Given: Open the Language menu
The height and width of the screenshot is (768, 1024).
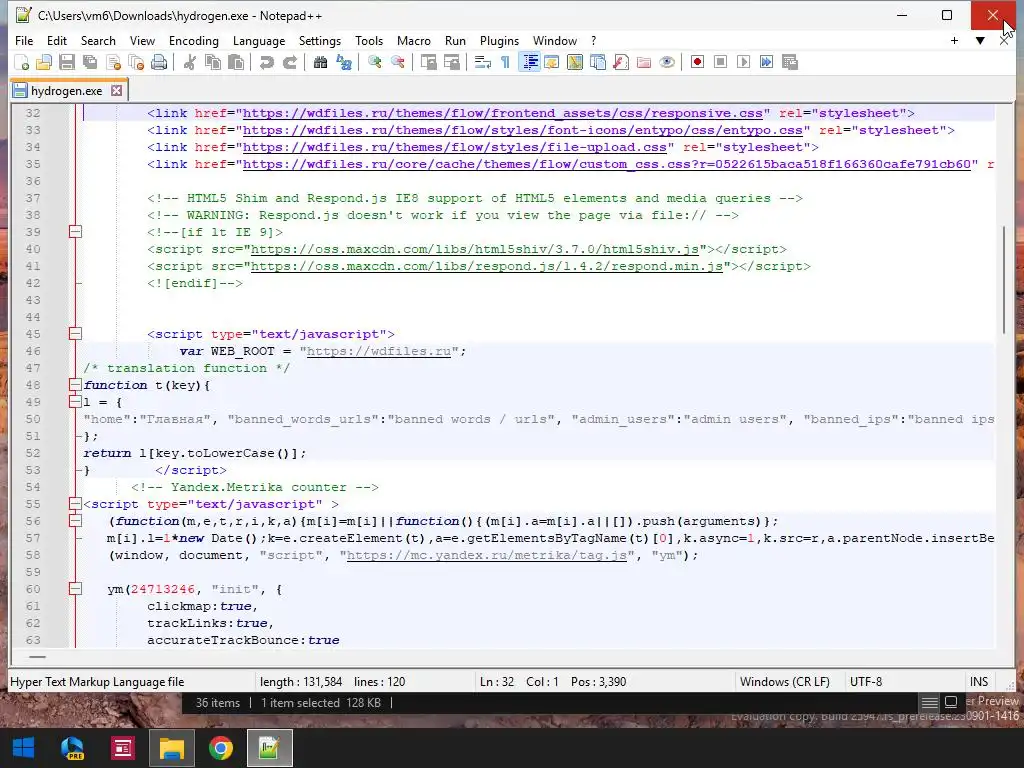Looking at the screenshot, I should tap(259, 40).
